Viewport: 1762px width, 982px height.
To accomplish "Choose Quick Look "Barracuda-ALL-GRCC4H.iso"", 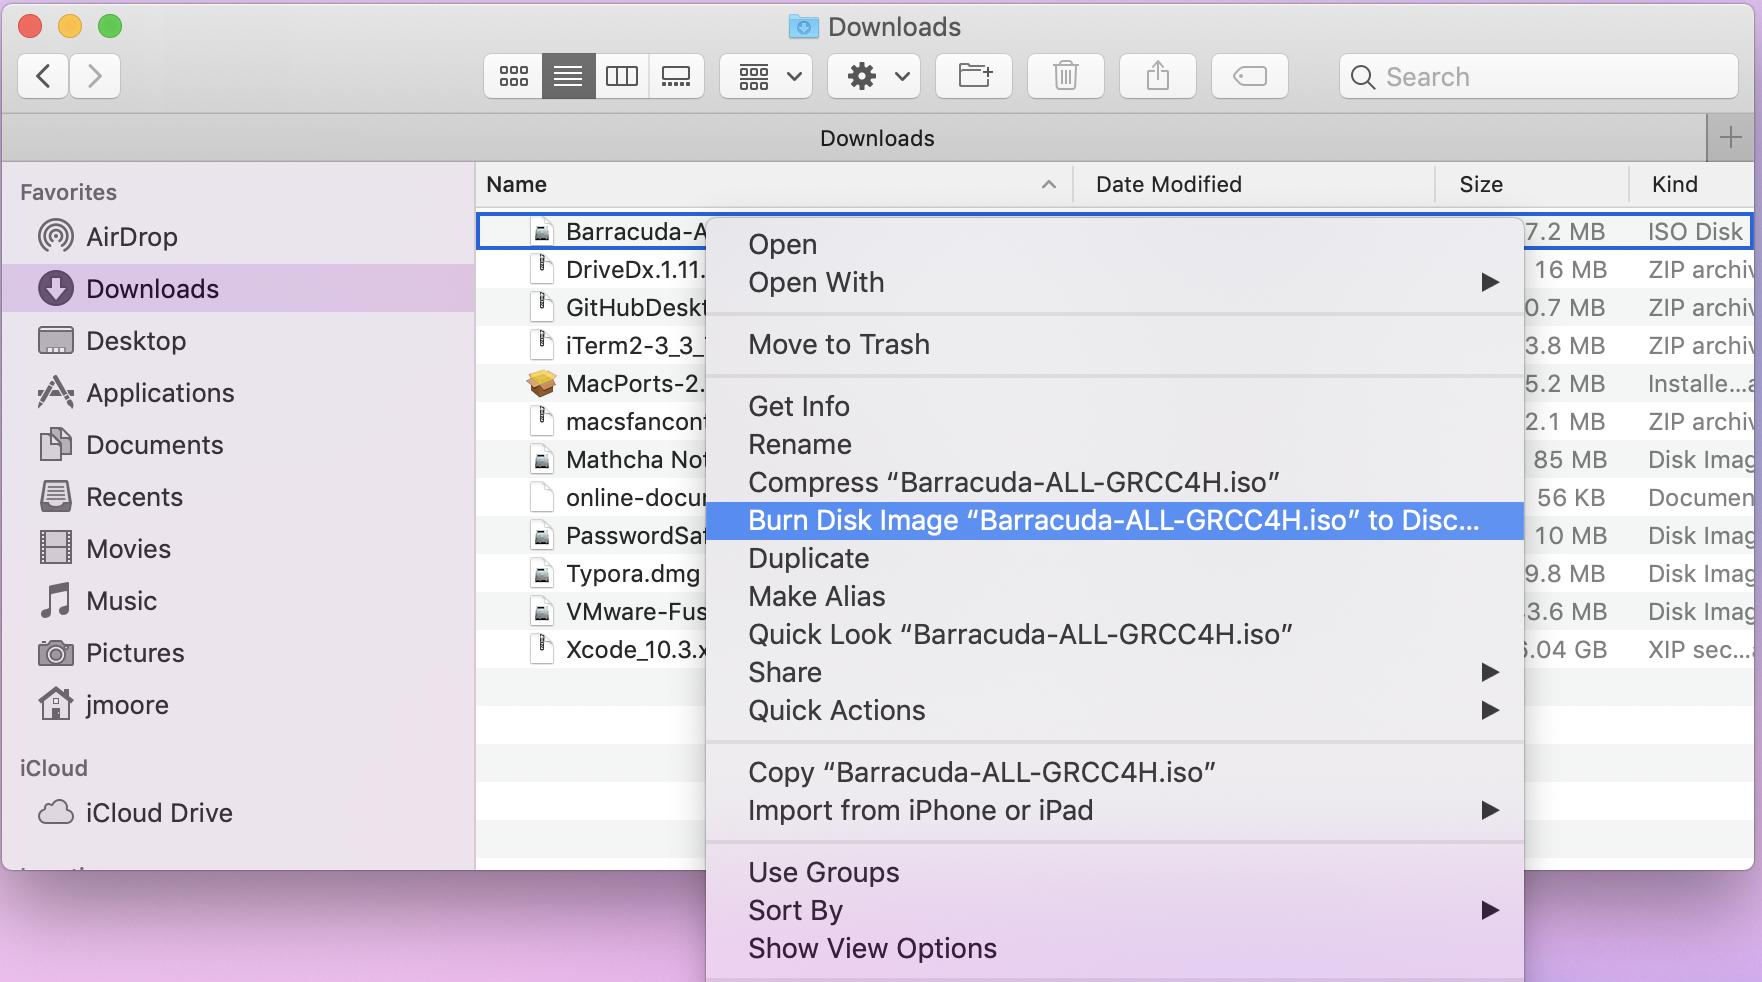I will coord(1114,635).
